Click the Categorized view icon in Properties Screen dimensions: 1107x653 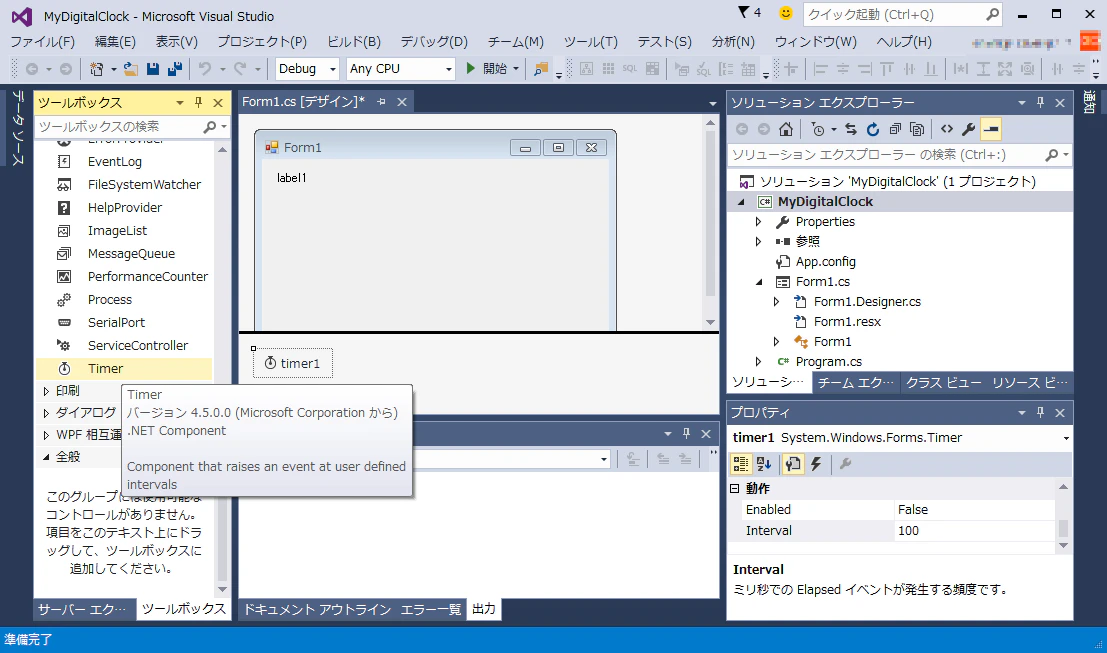741,464
